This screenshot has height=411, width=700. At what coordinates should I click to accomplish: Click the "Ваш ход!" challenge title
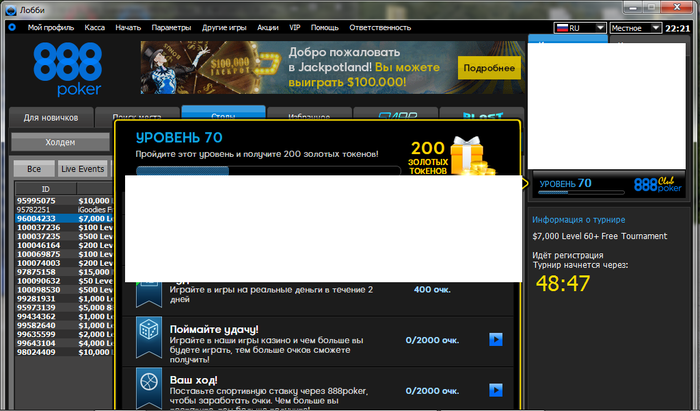(194, 380)
